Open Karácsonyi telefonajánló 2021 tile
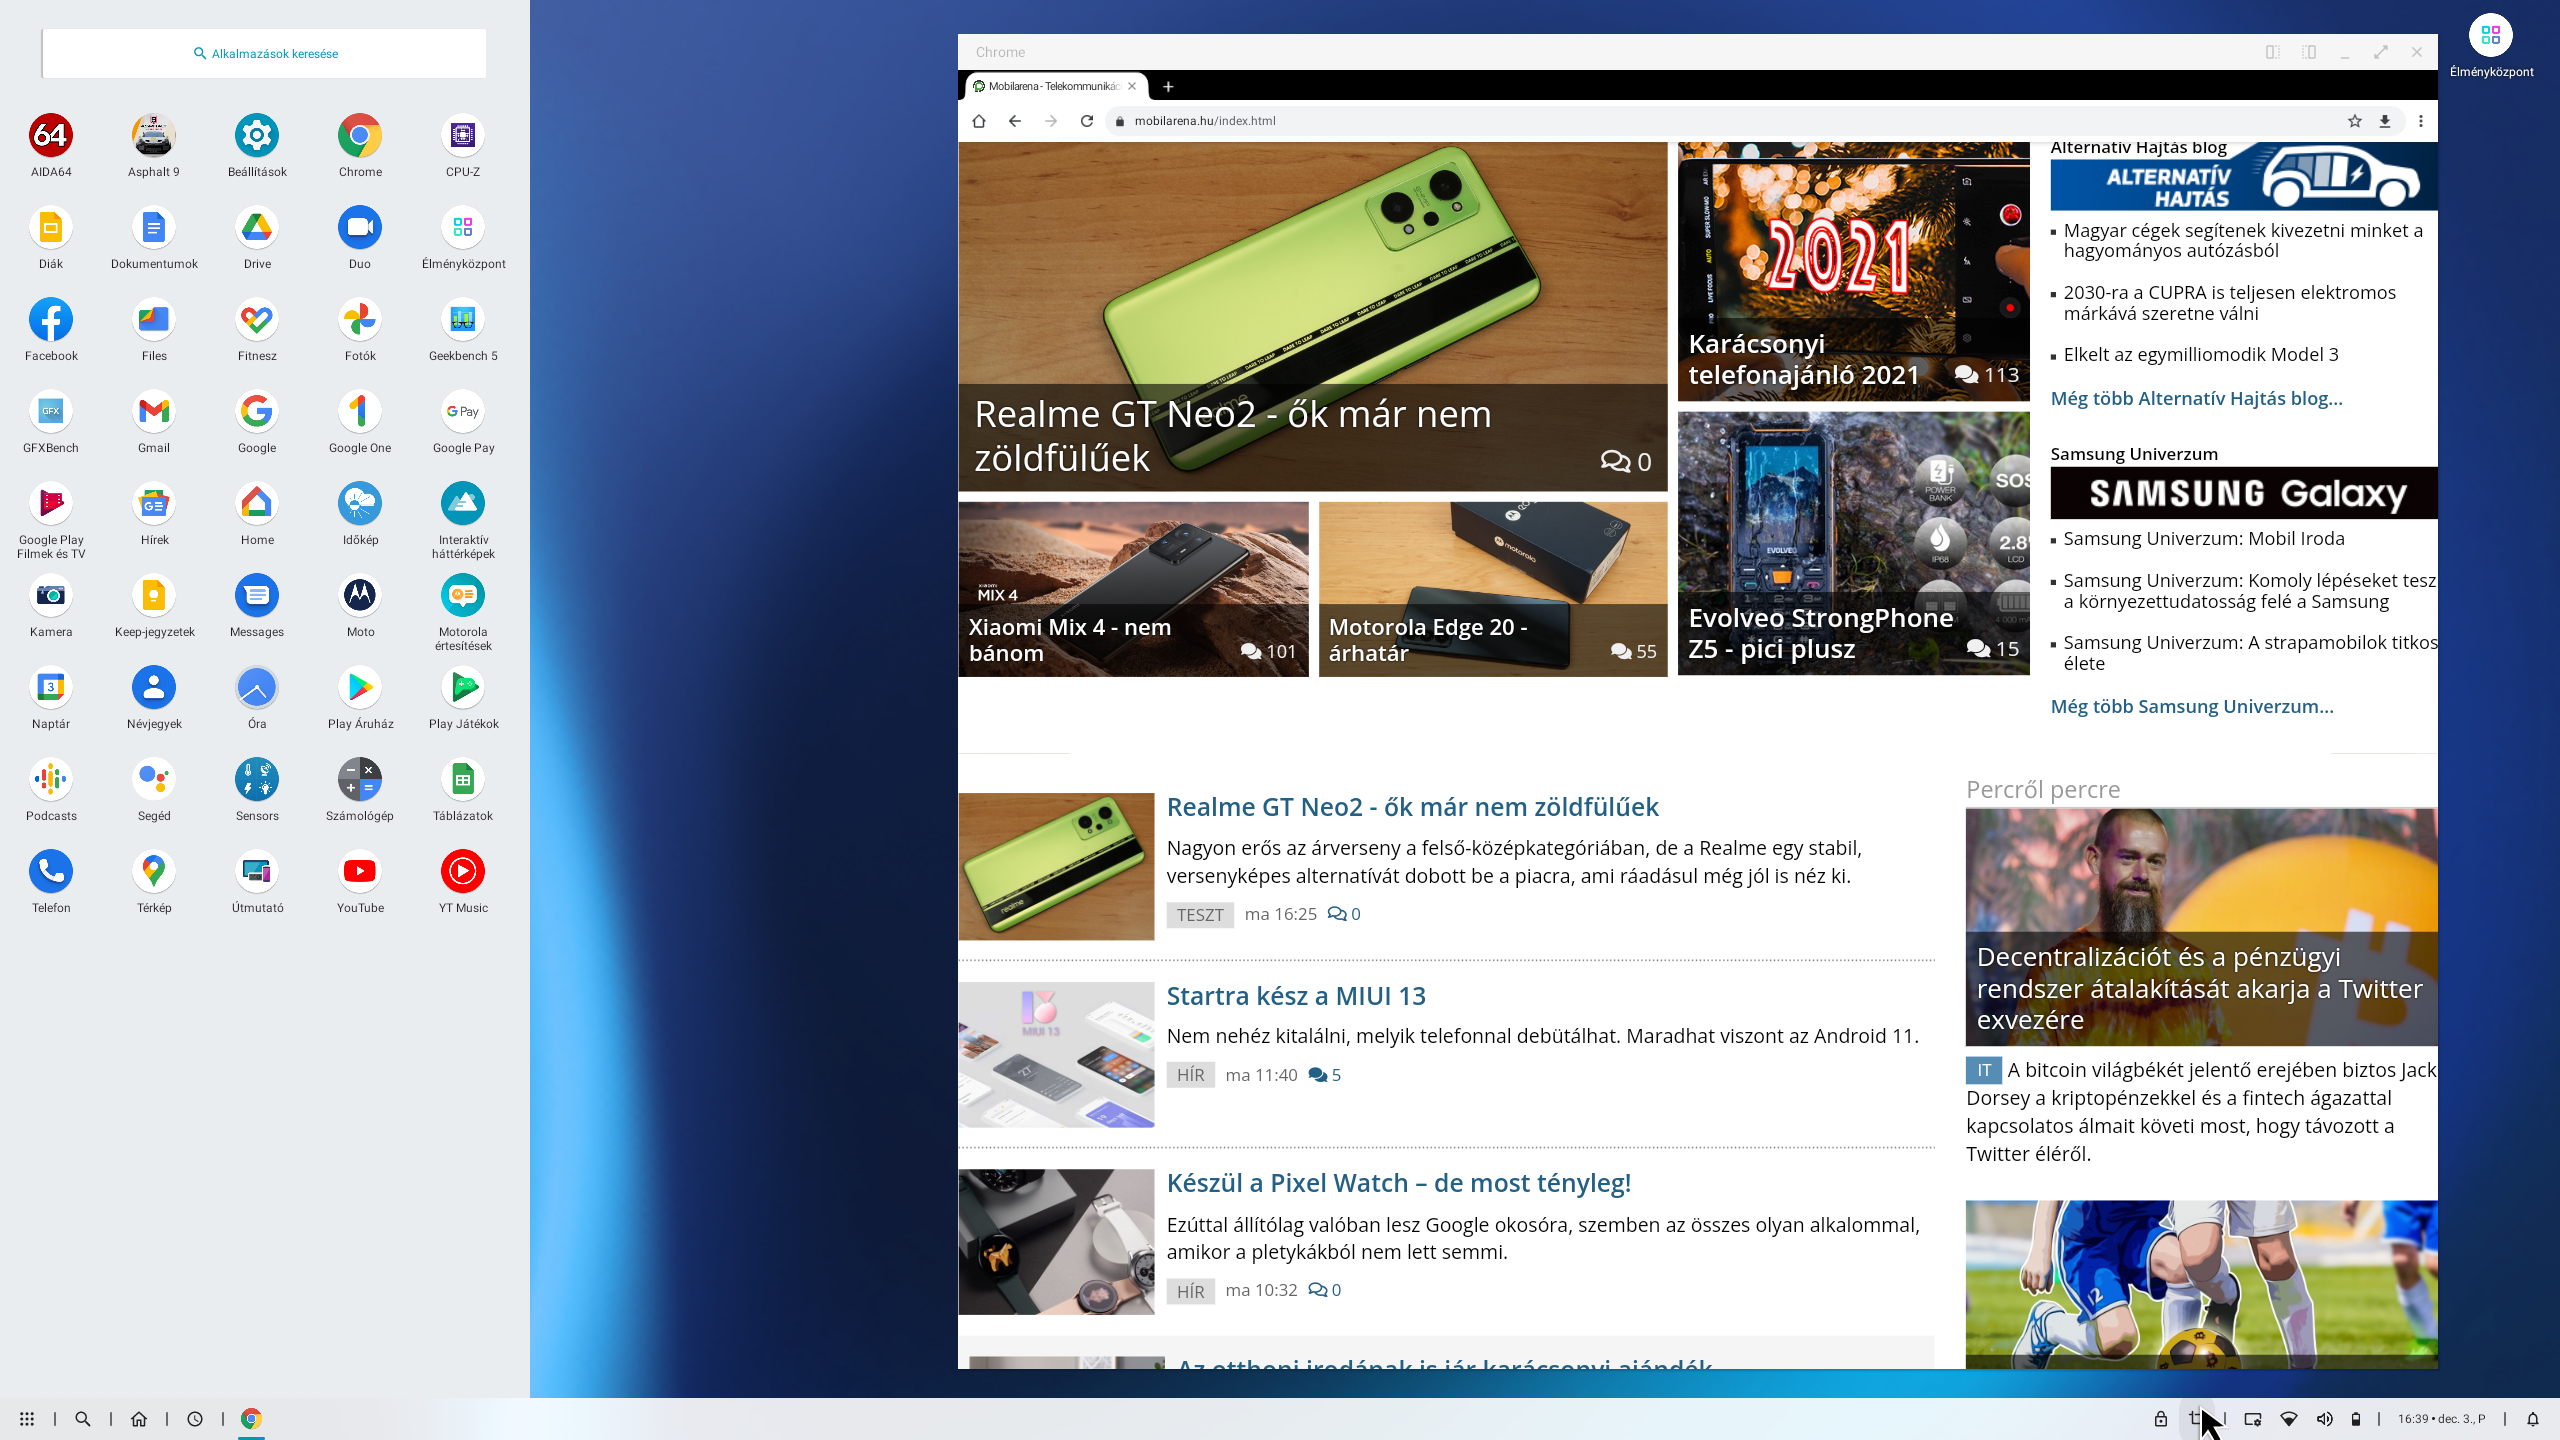This screenshot has width=2560, height=1440. click(x=1854, y=271)
